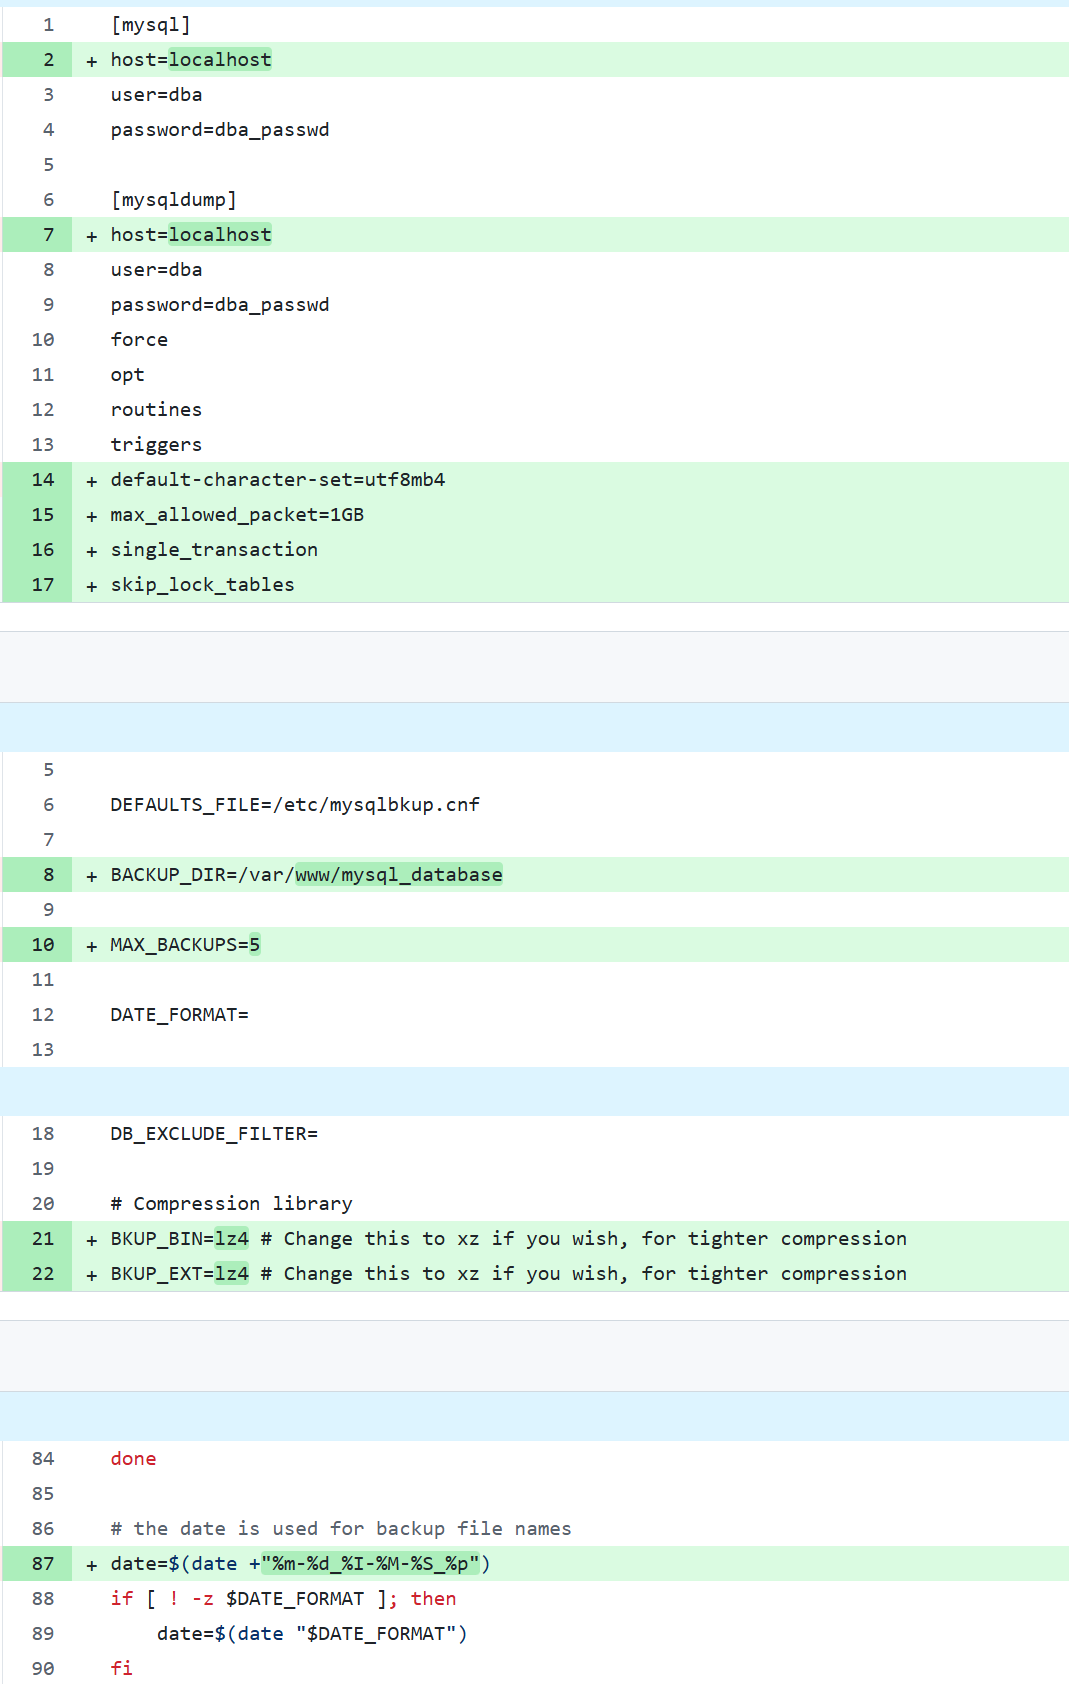1069x1684 pixels.
Task: Click the plus marker on BACKUP_DIR line
Action: coord(92,876)
